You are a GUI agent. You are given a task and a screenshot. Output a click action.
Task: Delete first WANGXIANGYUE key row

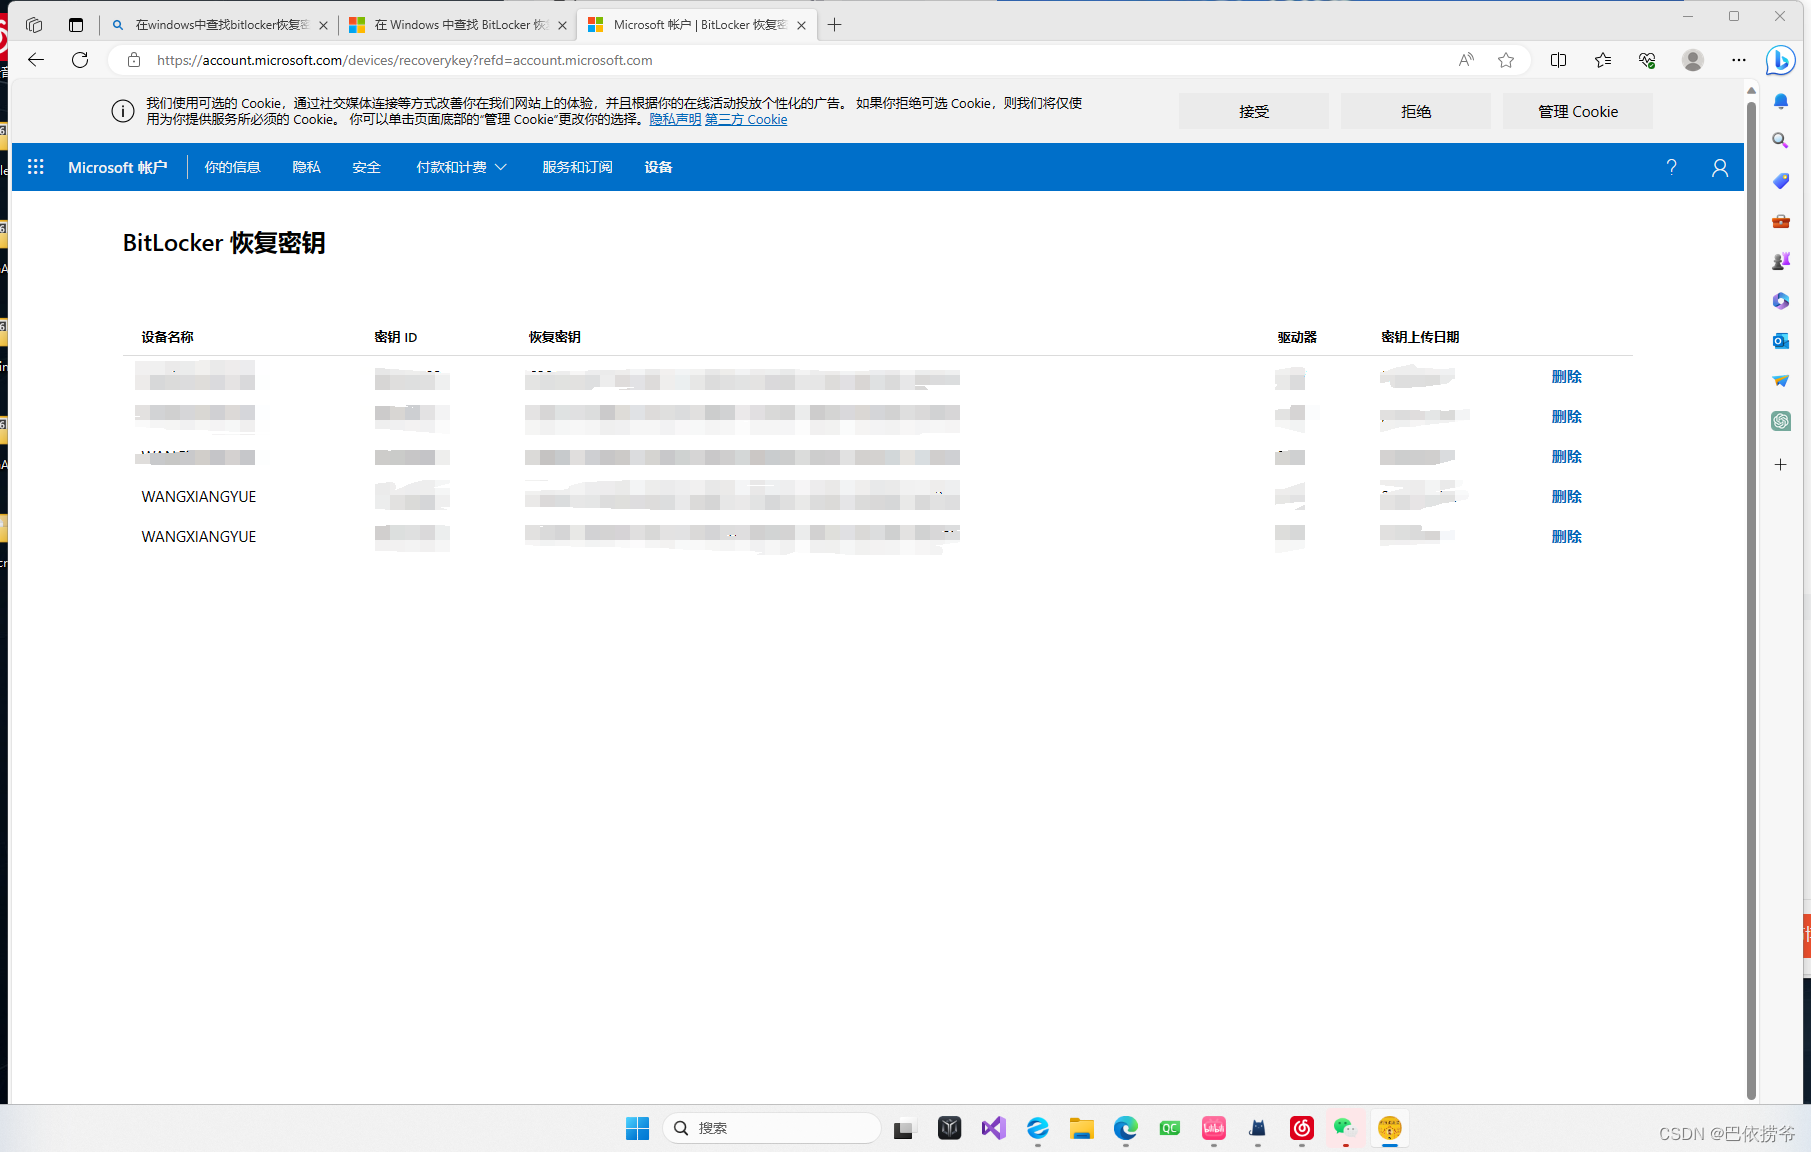[1566, 497]
